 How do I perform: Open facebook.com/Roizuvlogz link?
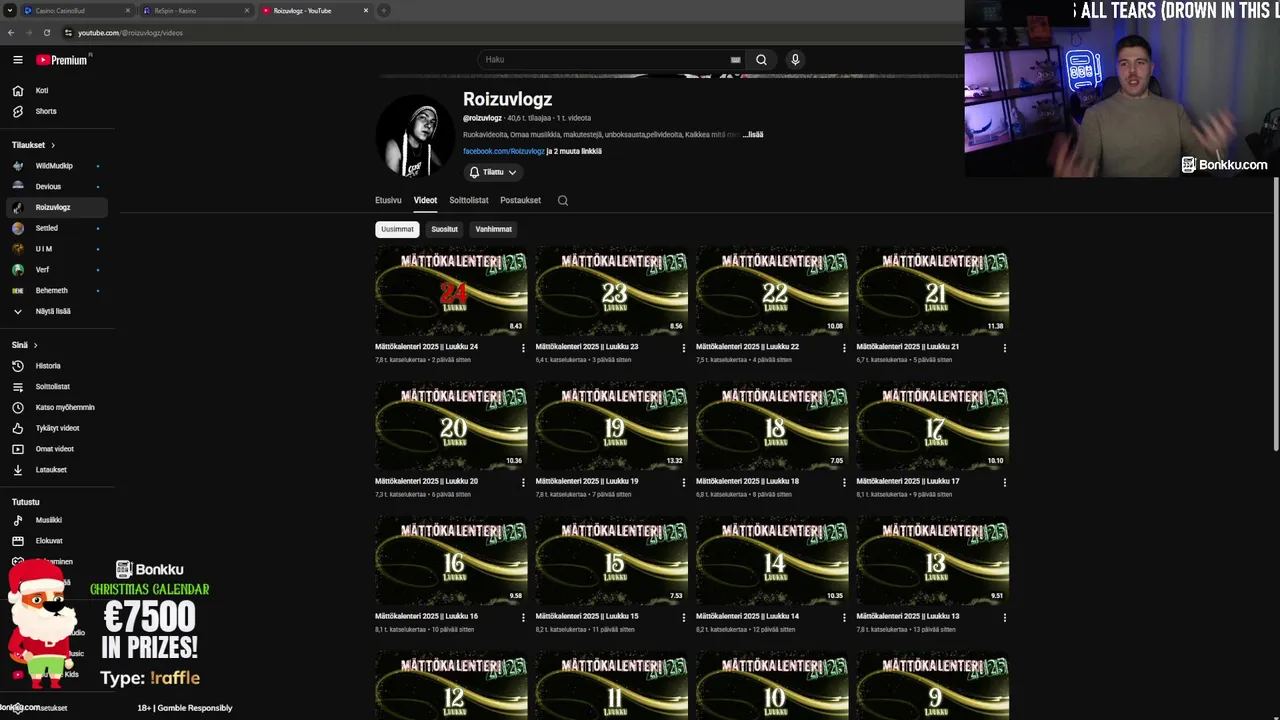coord(504,151)
